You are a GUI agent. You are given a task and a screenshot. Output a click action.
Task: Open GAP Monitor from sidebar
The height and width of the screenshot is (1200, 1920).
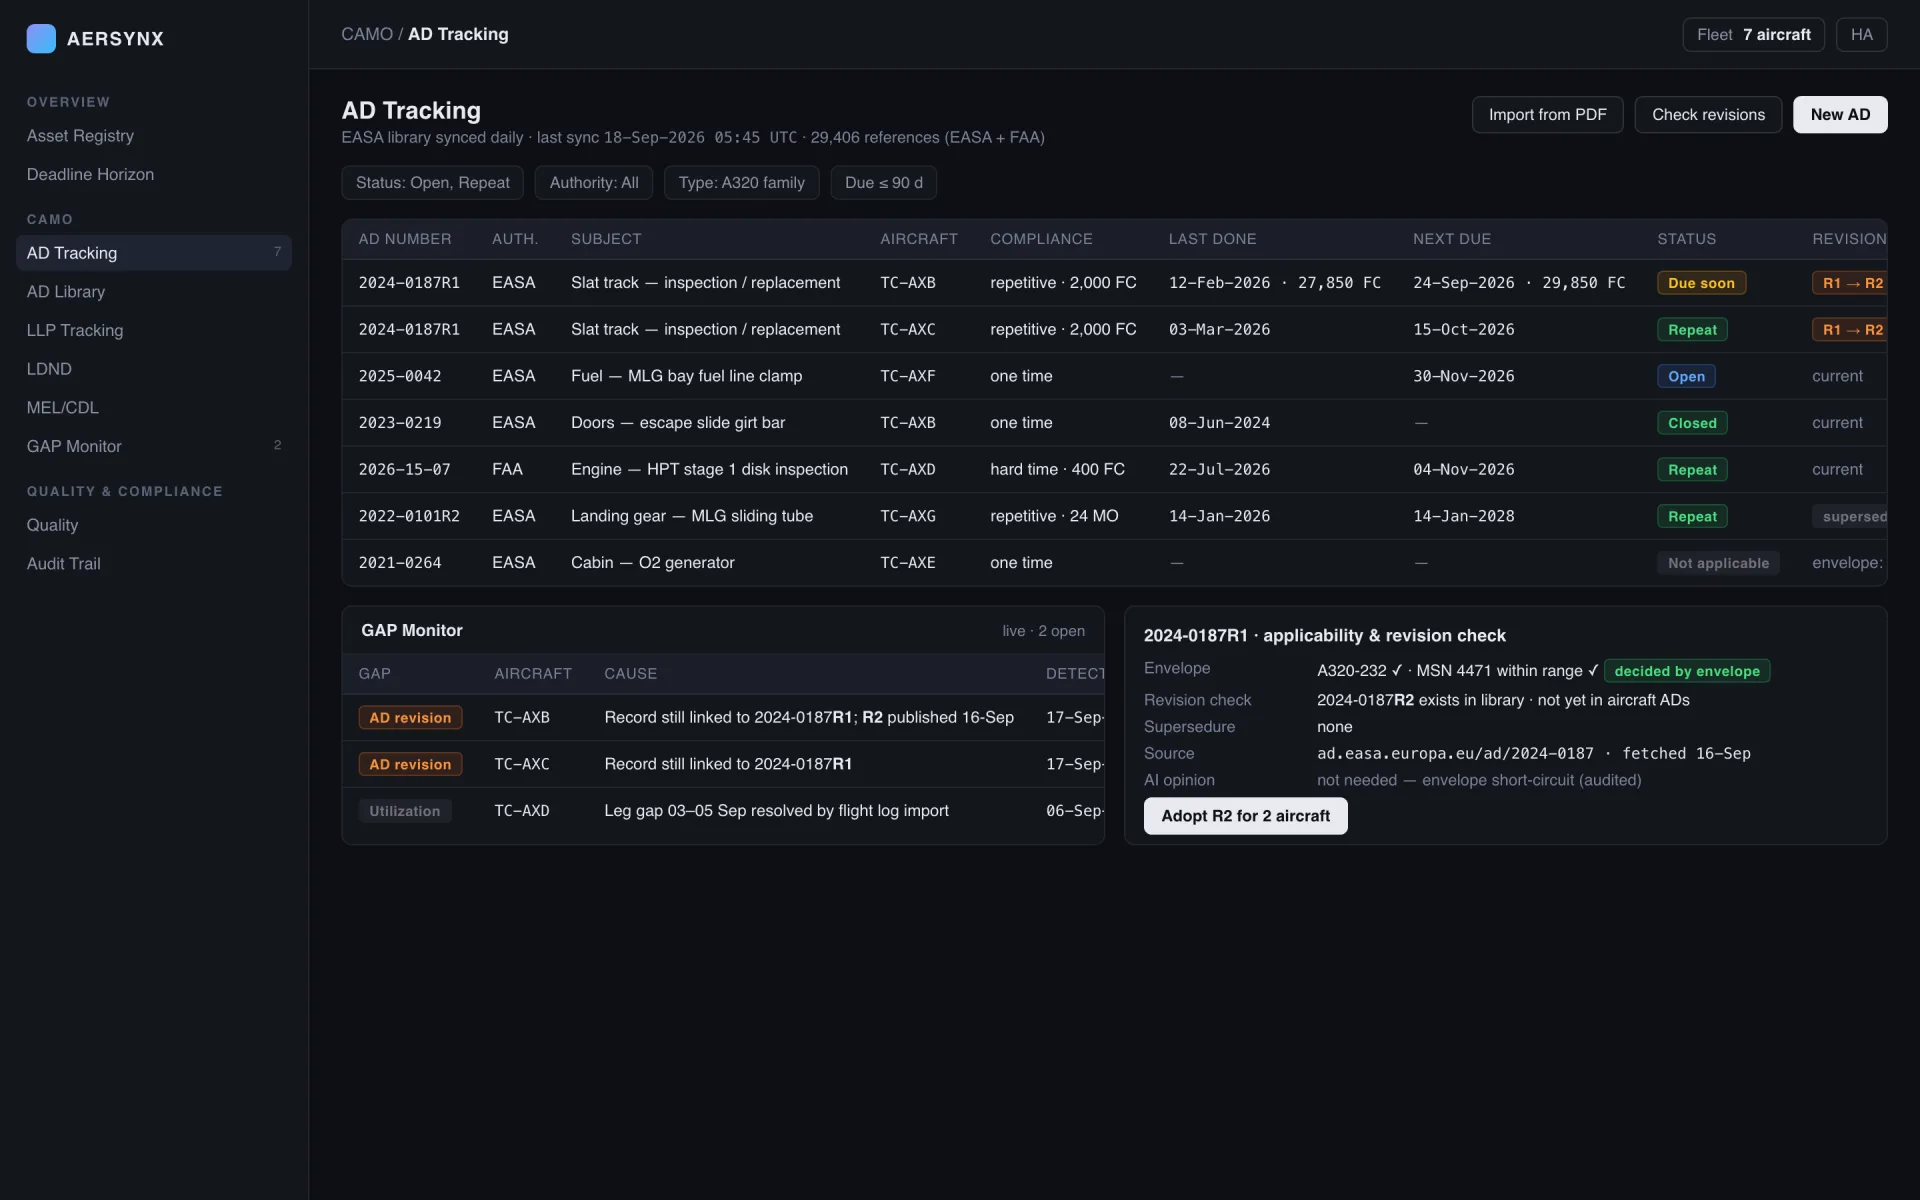154,446
